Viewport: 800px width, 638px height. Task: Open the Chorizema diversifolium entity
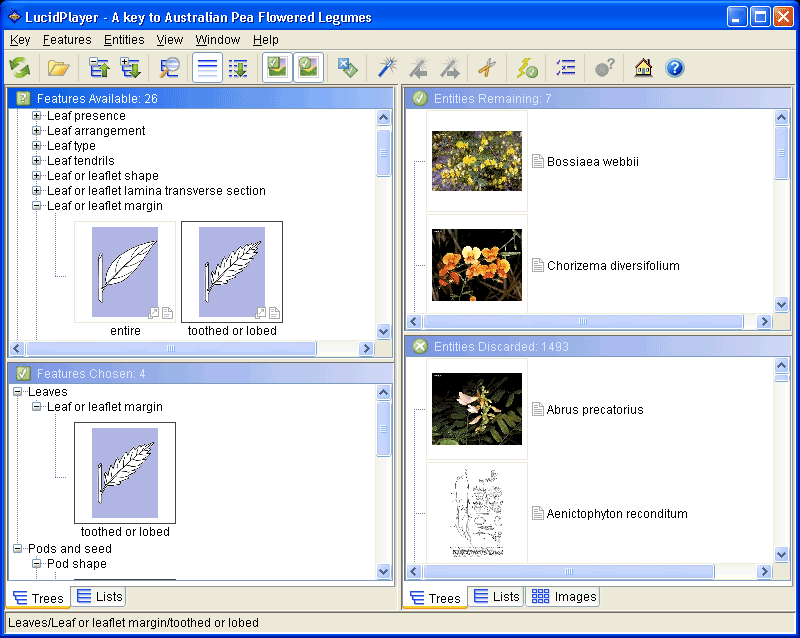tap(612, 266)
